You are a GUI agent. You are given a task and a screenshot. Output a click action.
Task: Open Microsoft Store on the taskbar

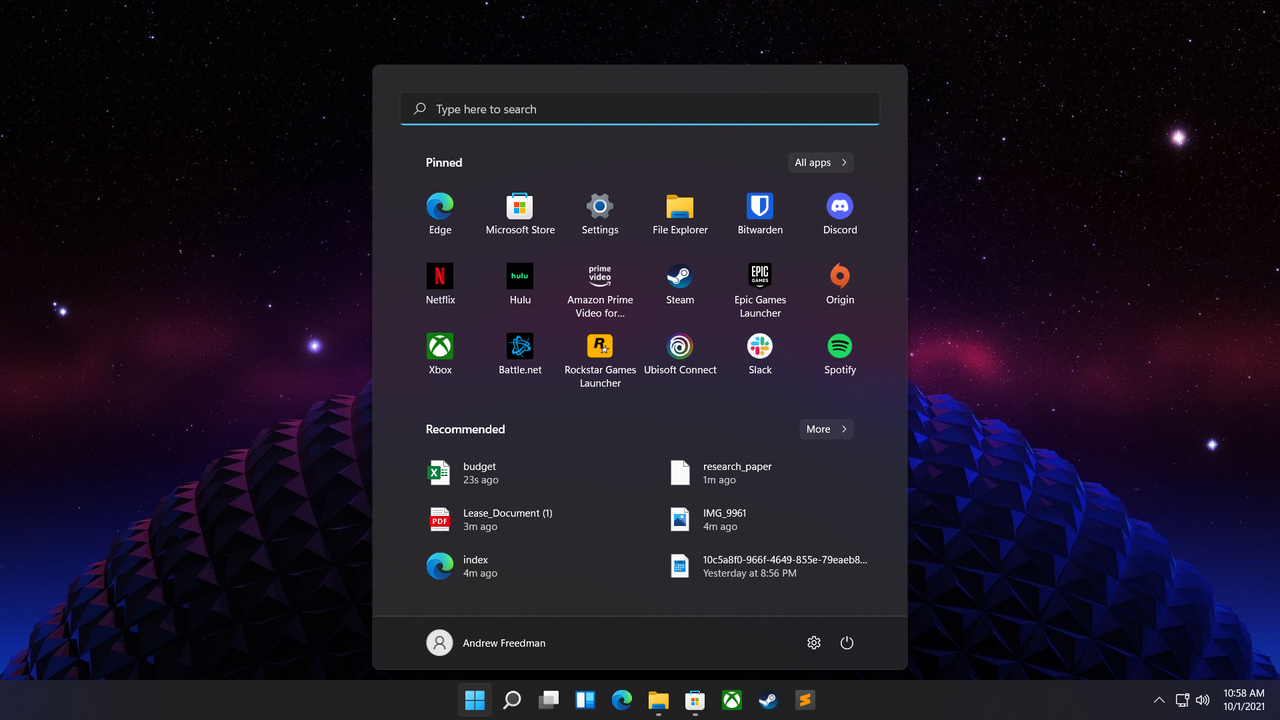695,700
